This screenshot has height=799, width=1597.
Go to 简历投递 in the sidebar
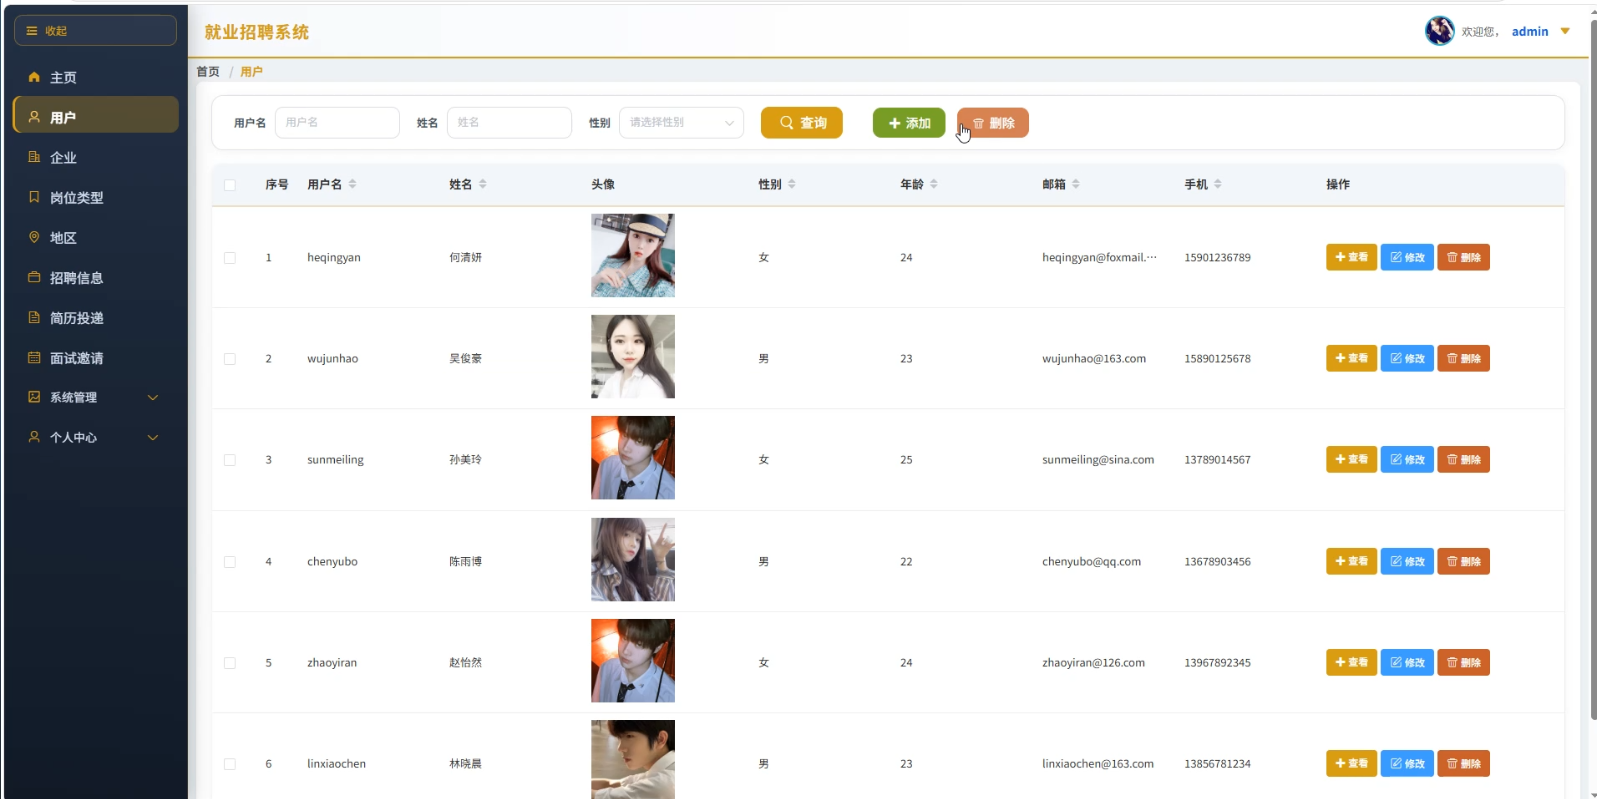(96, 317)
